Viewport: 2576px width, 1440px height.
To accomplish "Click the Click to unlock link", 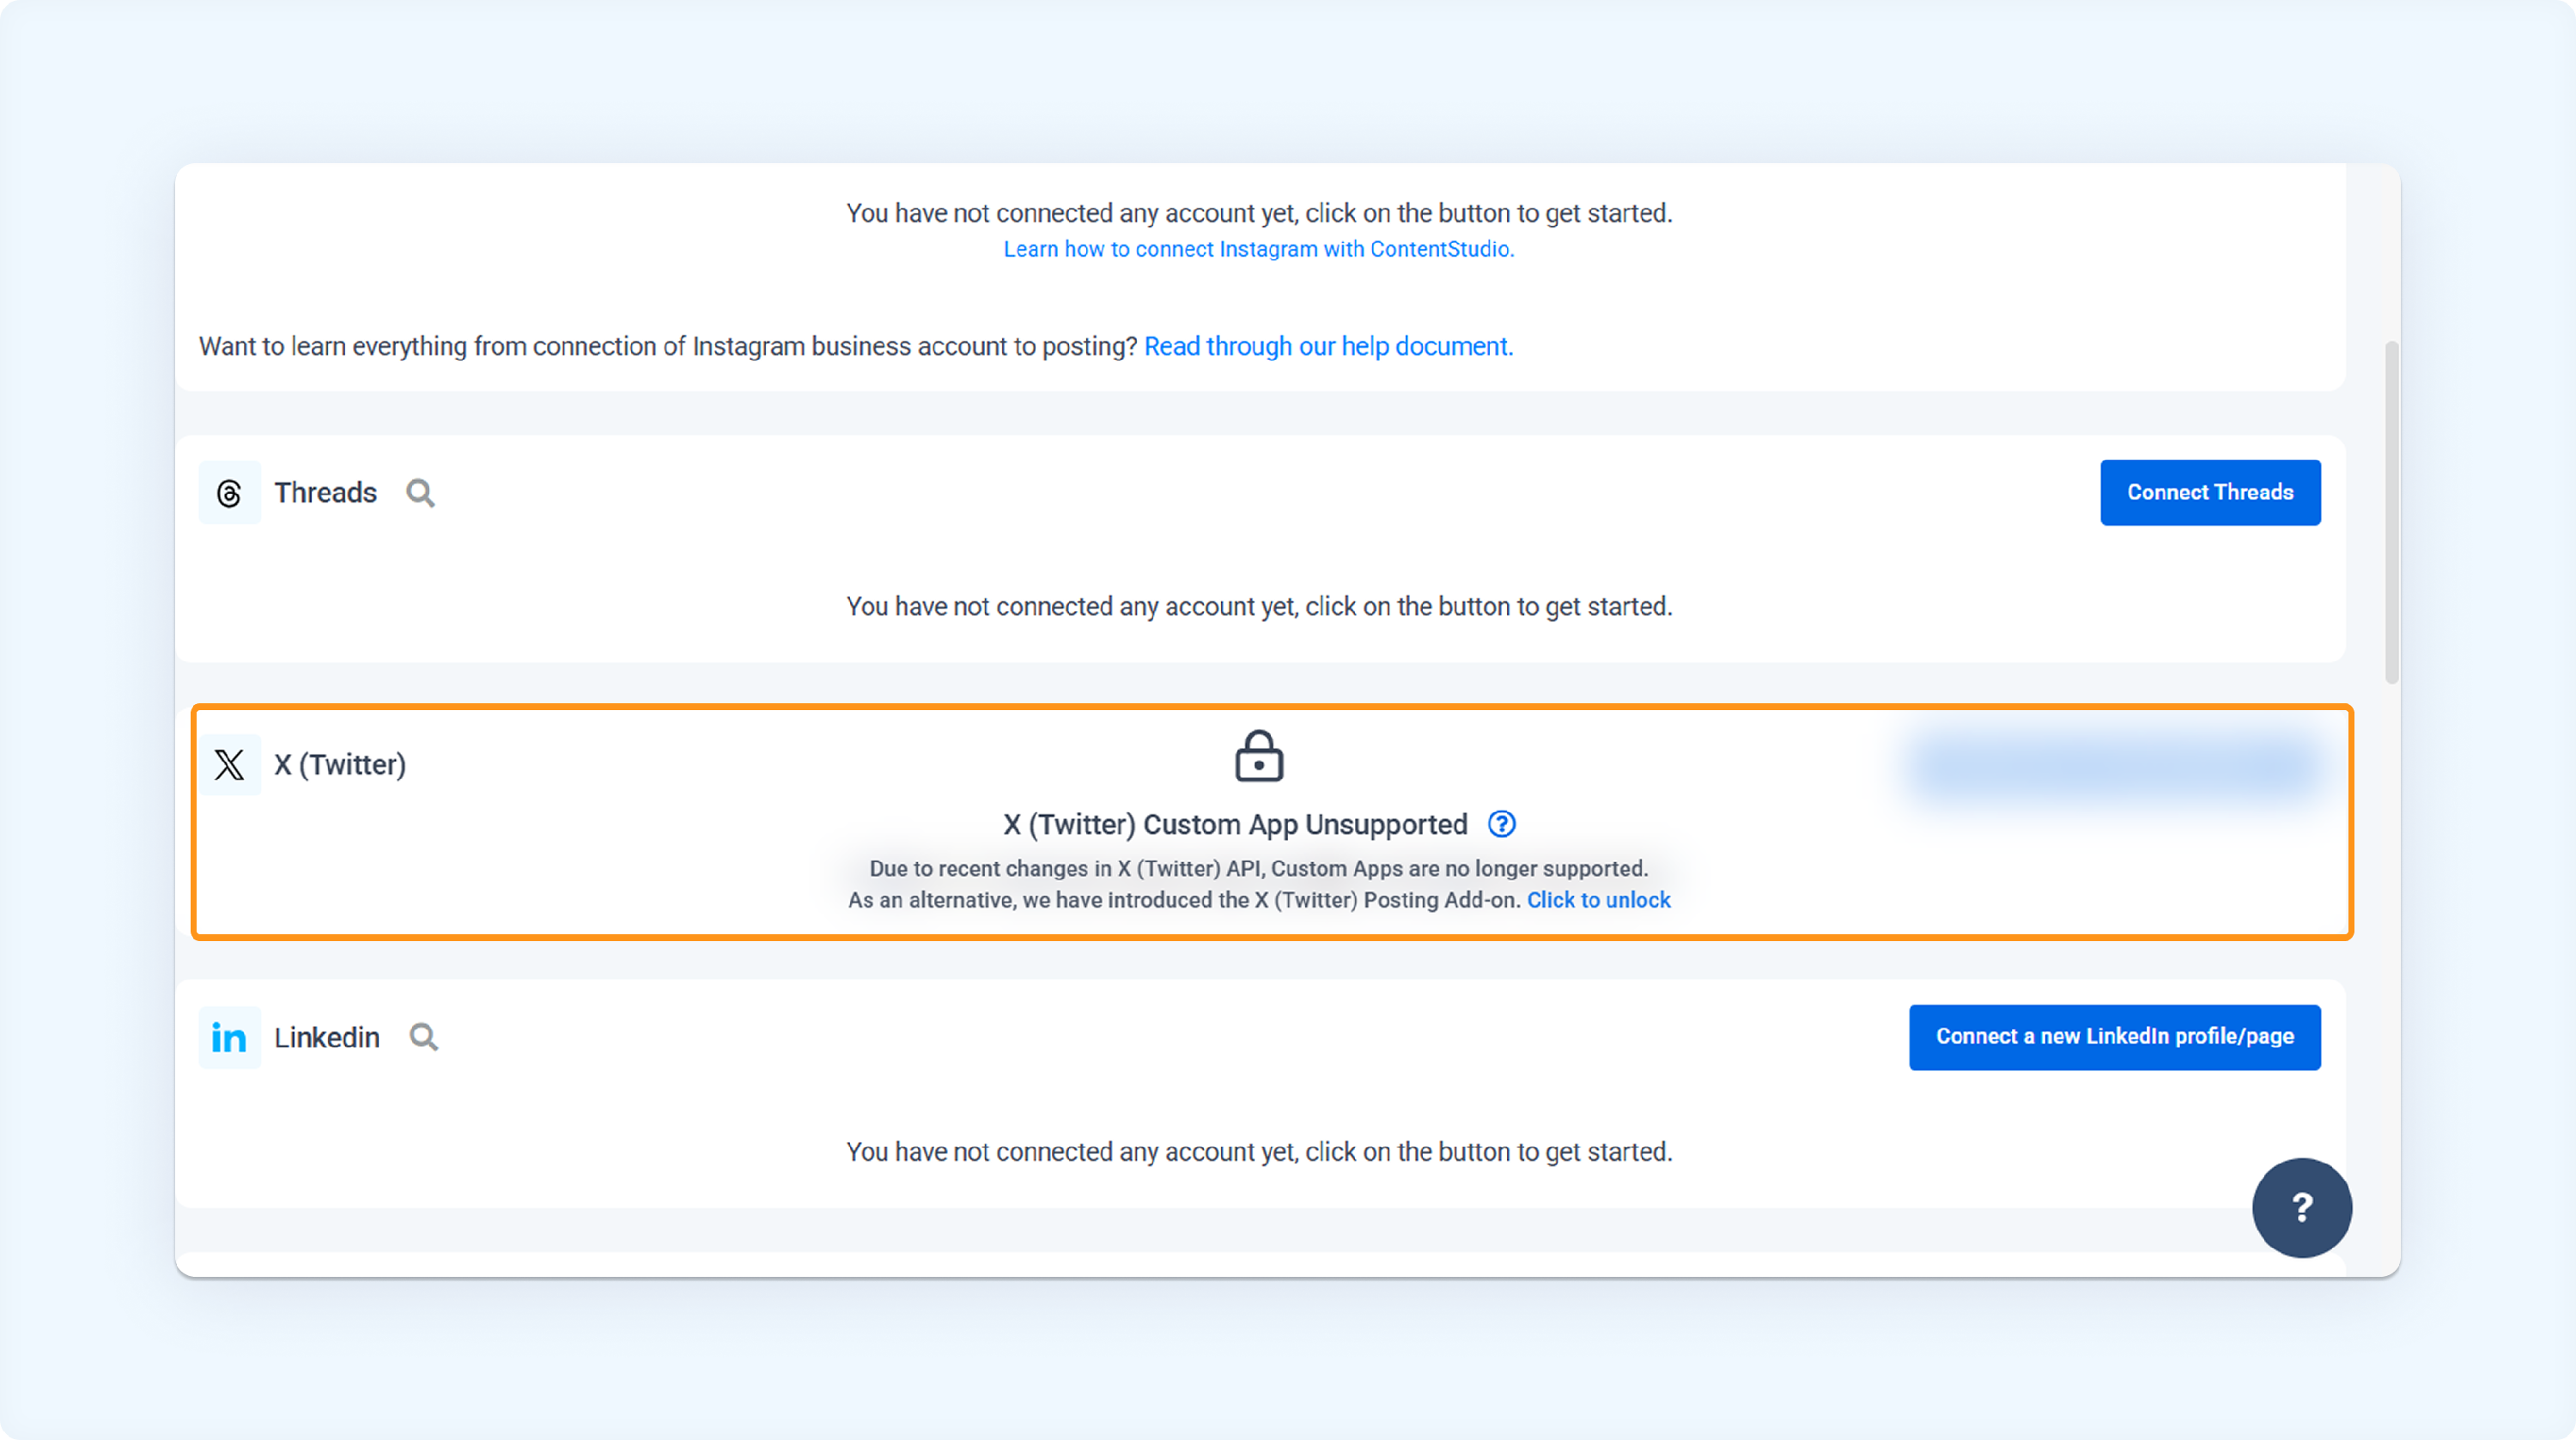I will click(1598, 900).
